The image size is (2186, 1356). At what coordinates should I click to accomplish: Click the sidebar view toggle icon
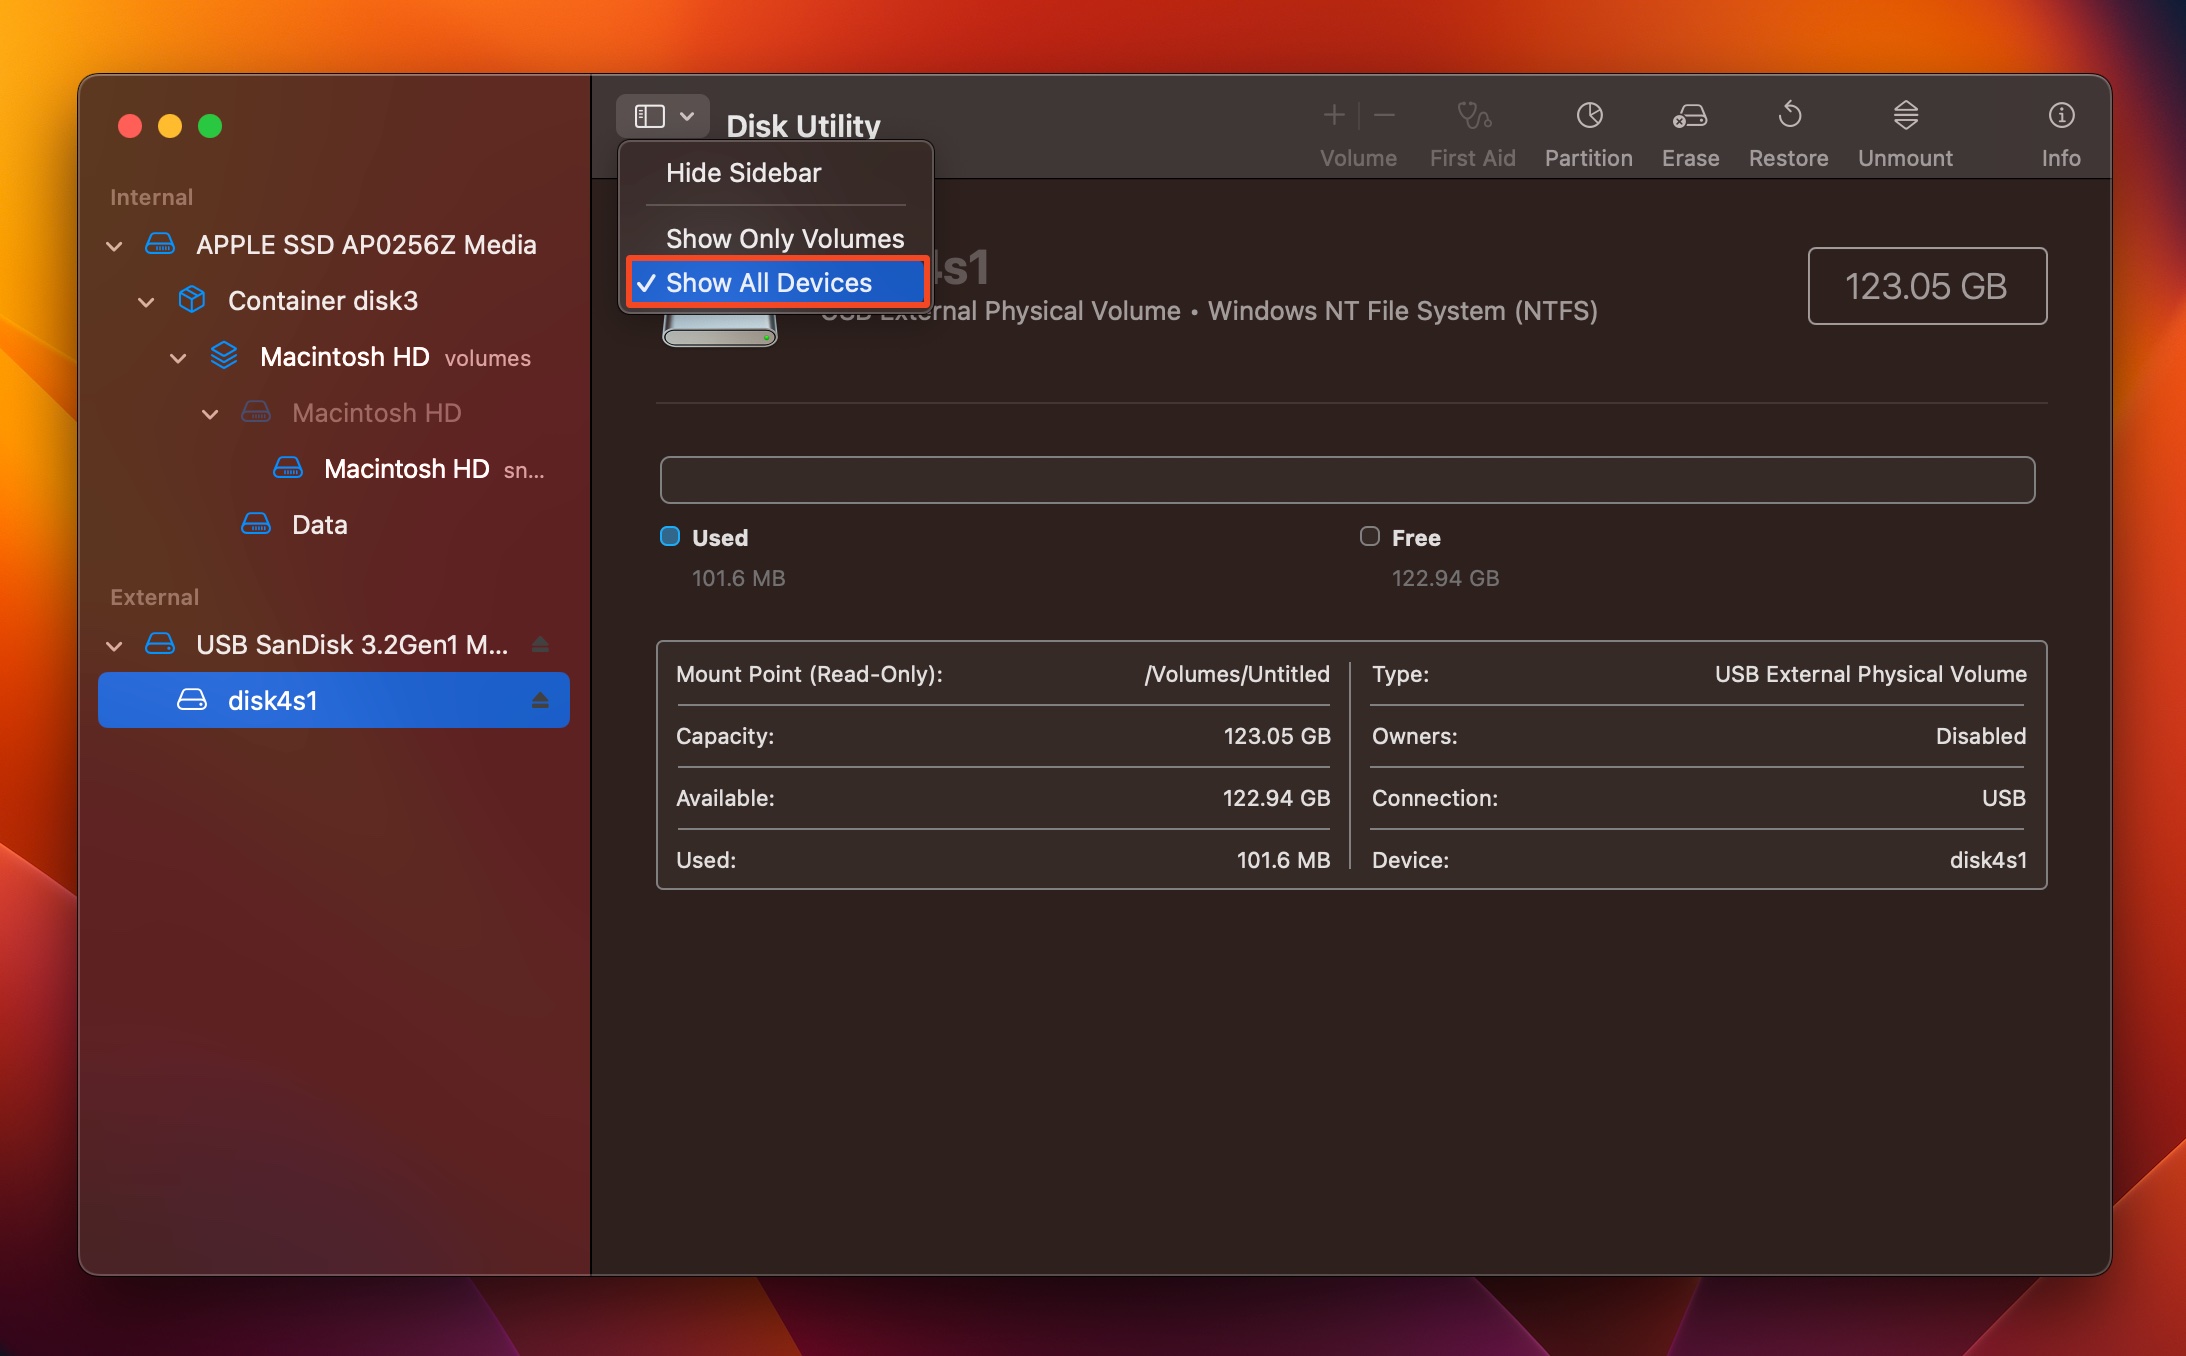650,117
